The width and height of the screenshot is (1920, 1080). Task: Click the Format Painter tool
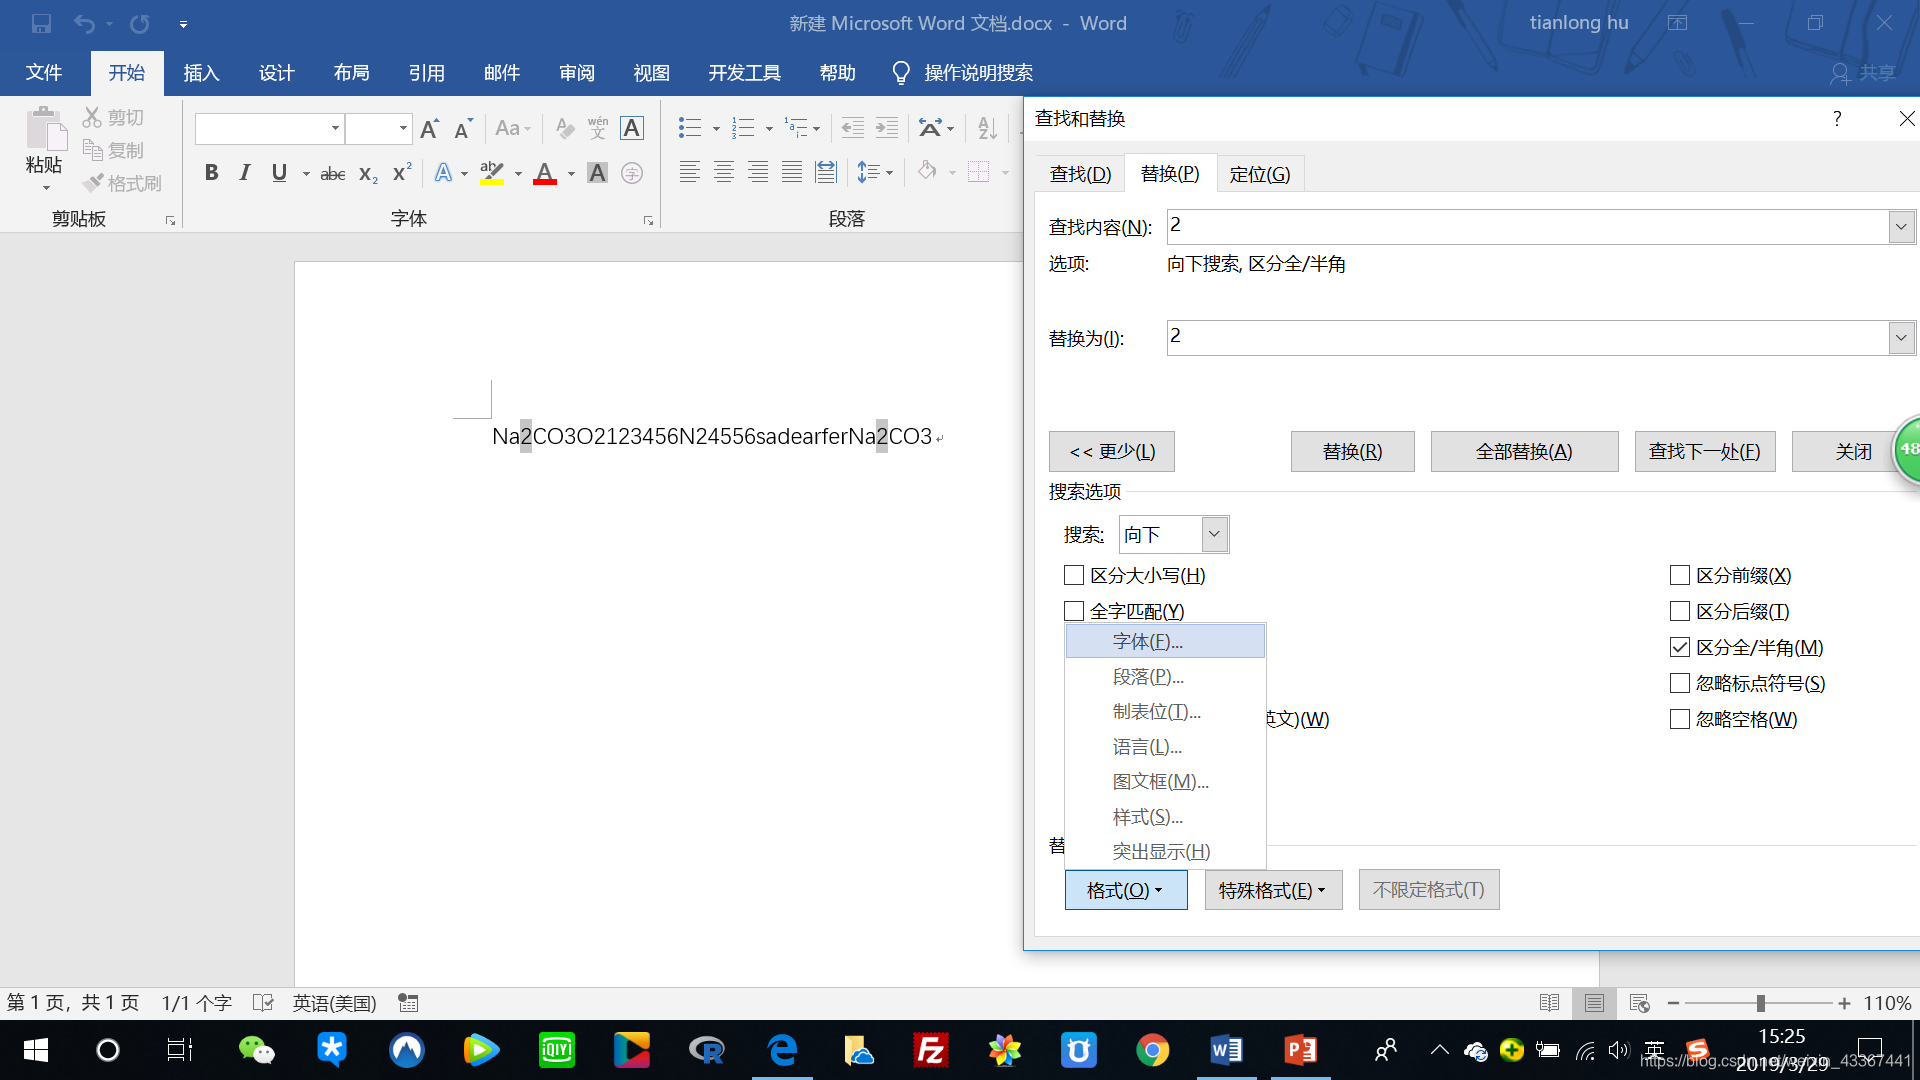coord(122,183)
